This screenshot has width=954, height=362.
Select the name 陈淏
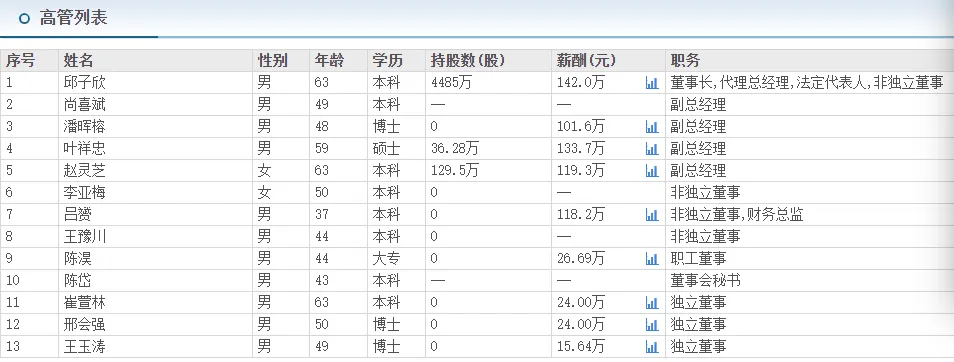point(78,259)
